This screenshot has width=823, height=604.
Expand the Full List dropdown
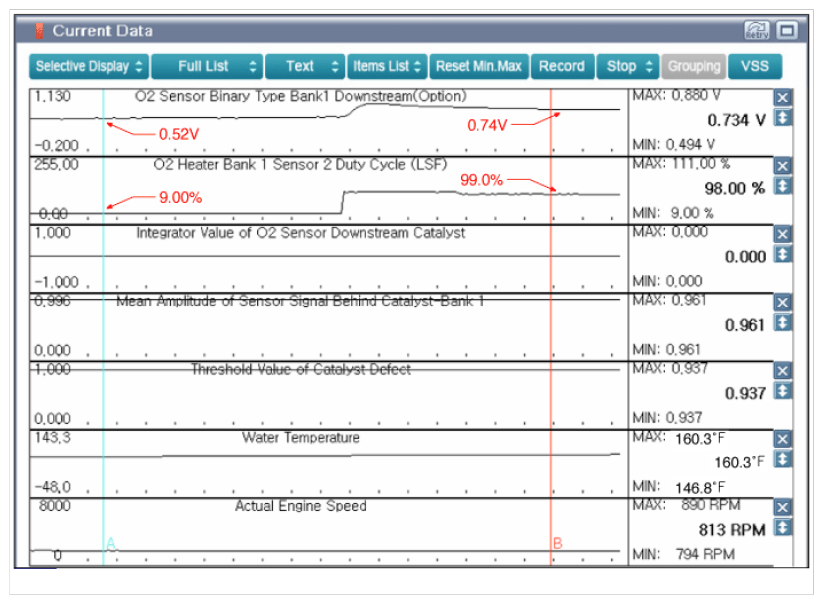(207, 66)
